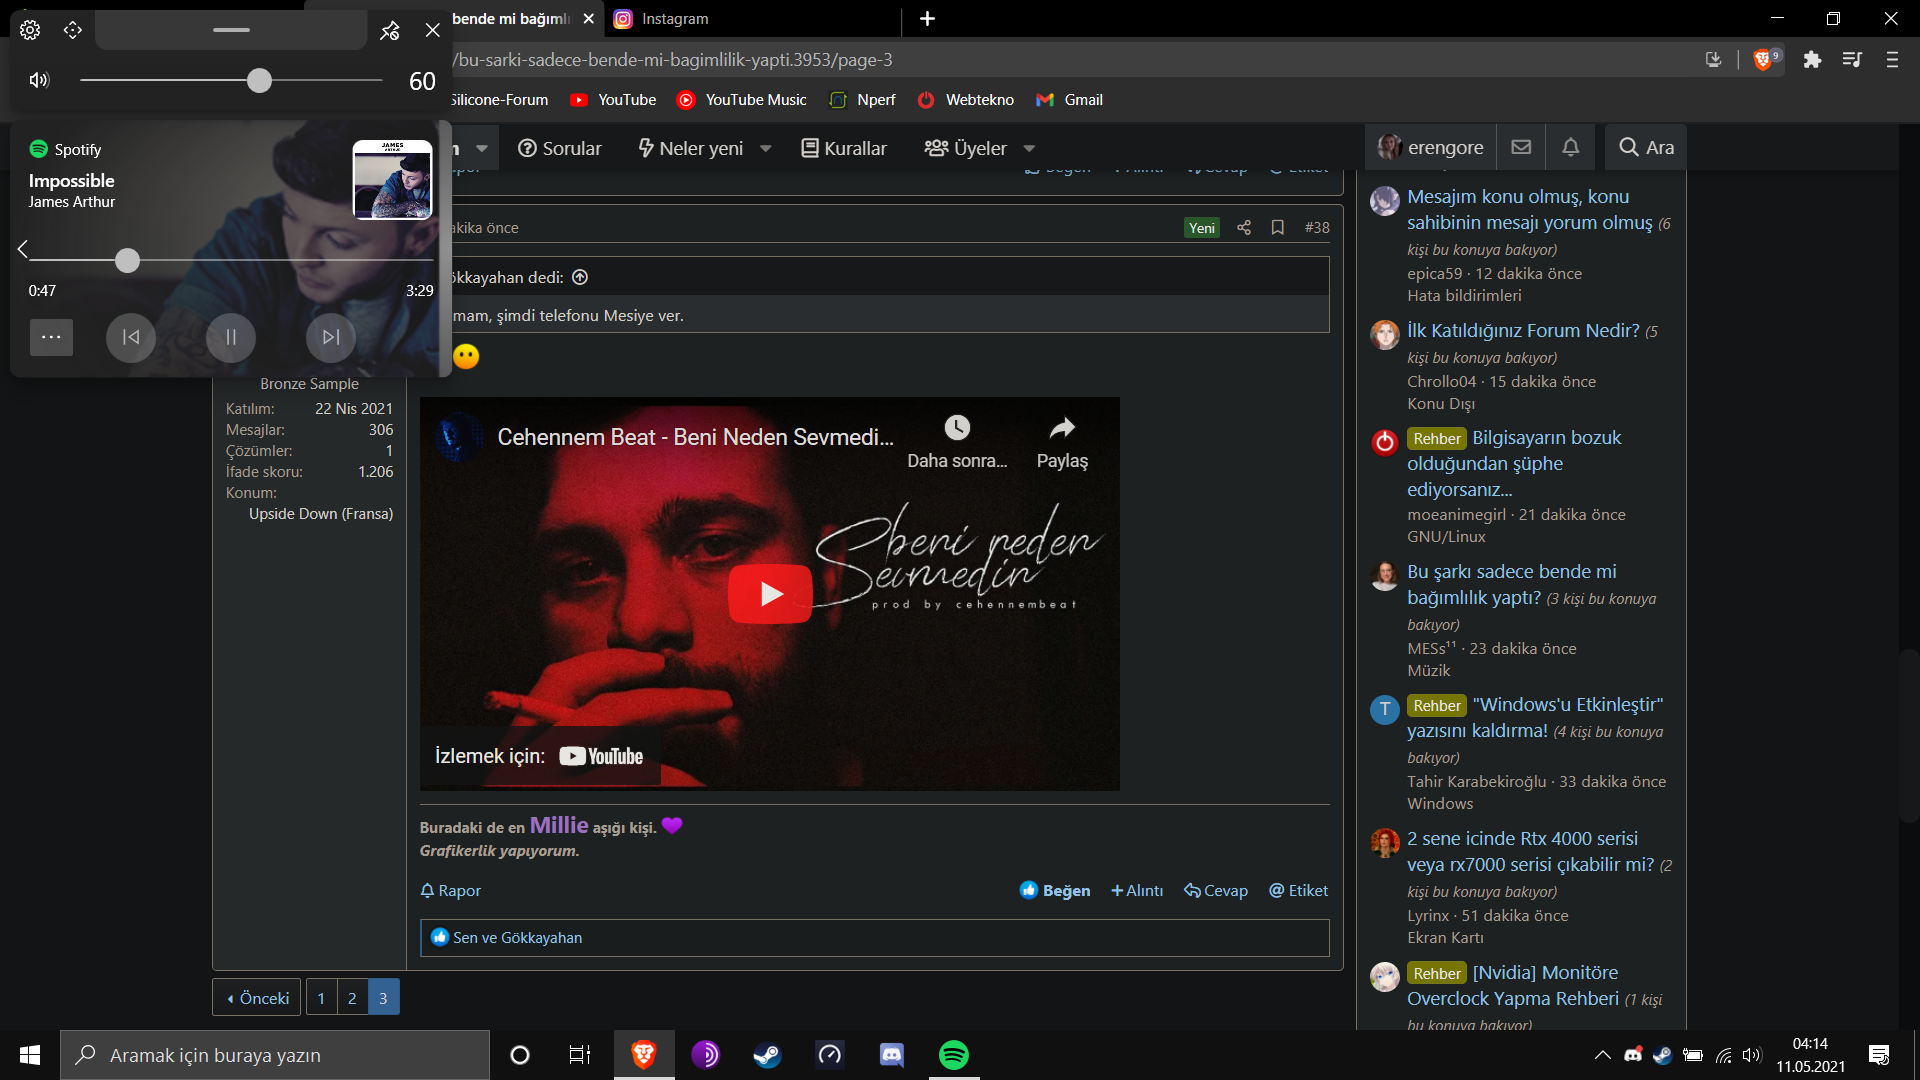Expand the Üyeler dropdown arrow
Screen dimensions: 1920x1080
1029,149
